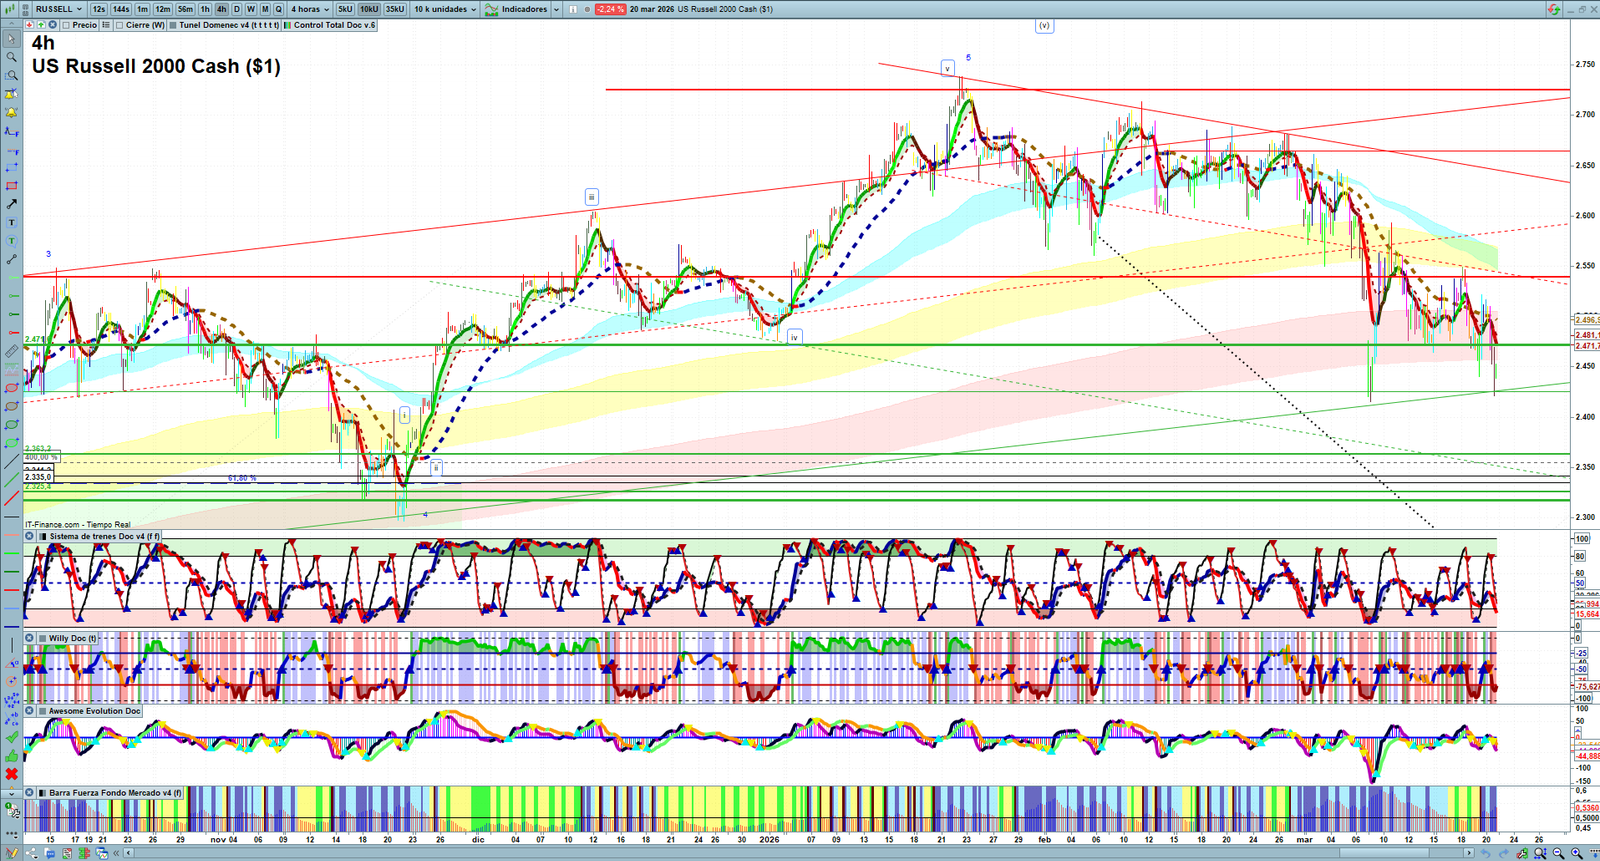Switch to the 1h timeframe
Screen dimensions: 1600x861
point(205,9)
